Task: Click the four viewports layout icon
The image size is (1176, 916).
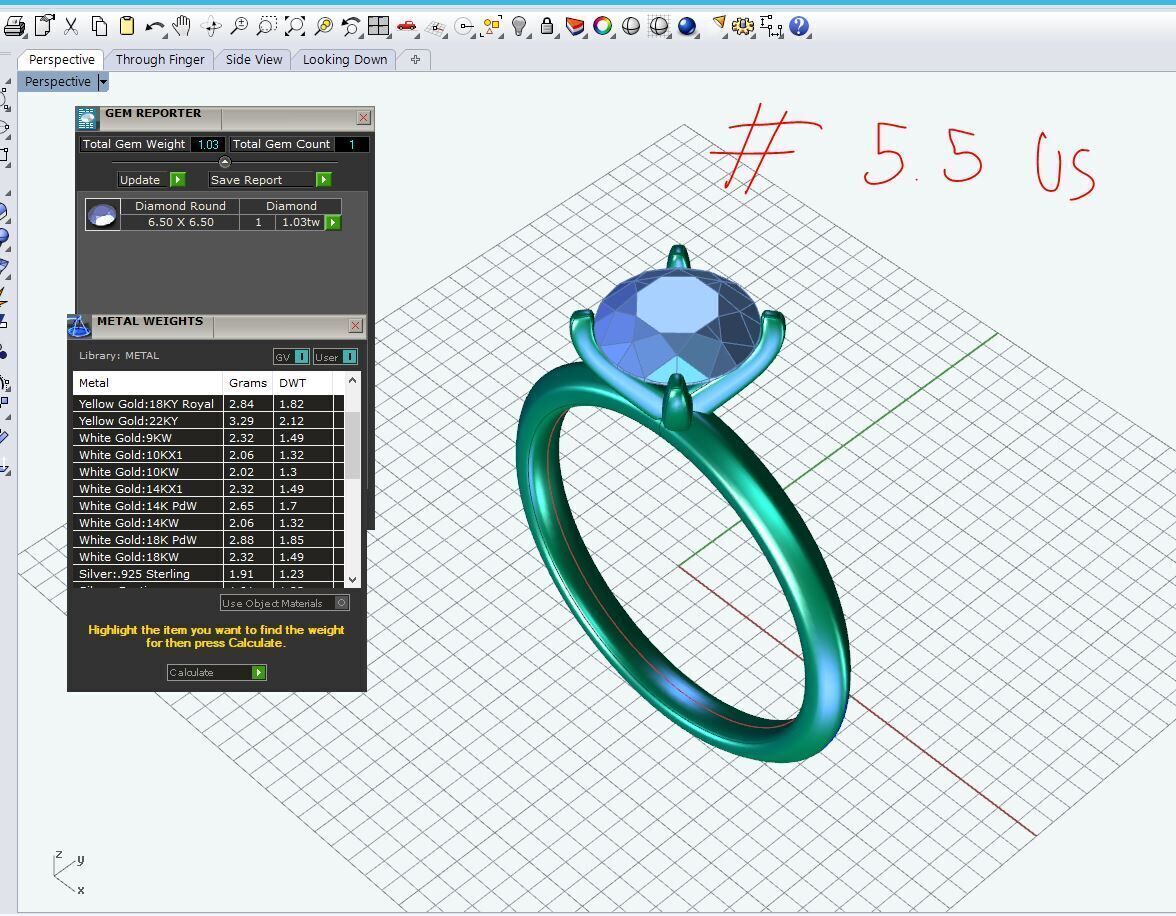Action: 379,27
